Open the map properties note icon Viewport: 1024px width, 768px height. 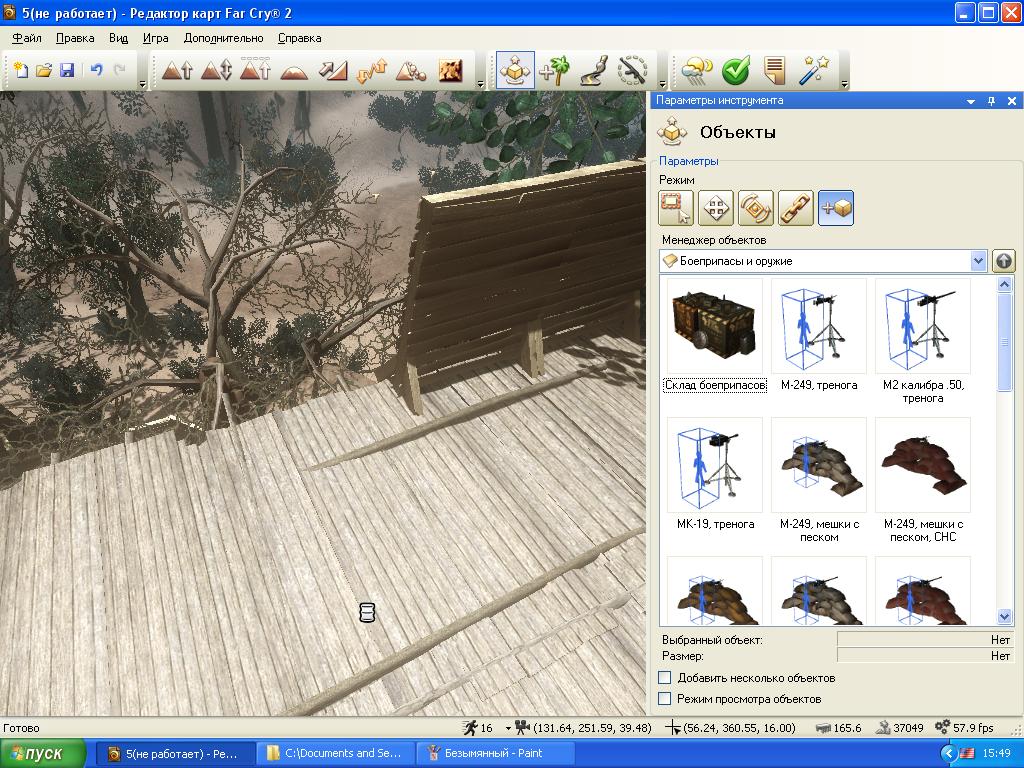click(775, 69)
